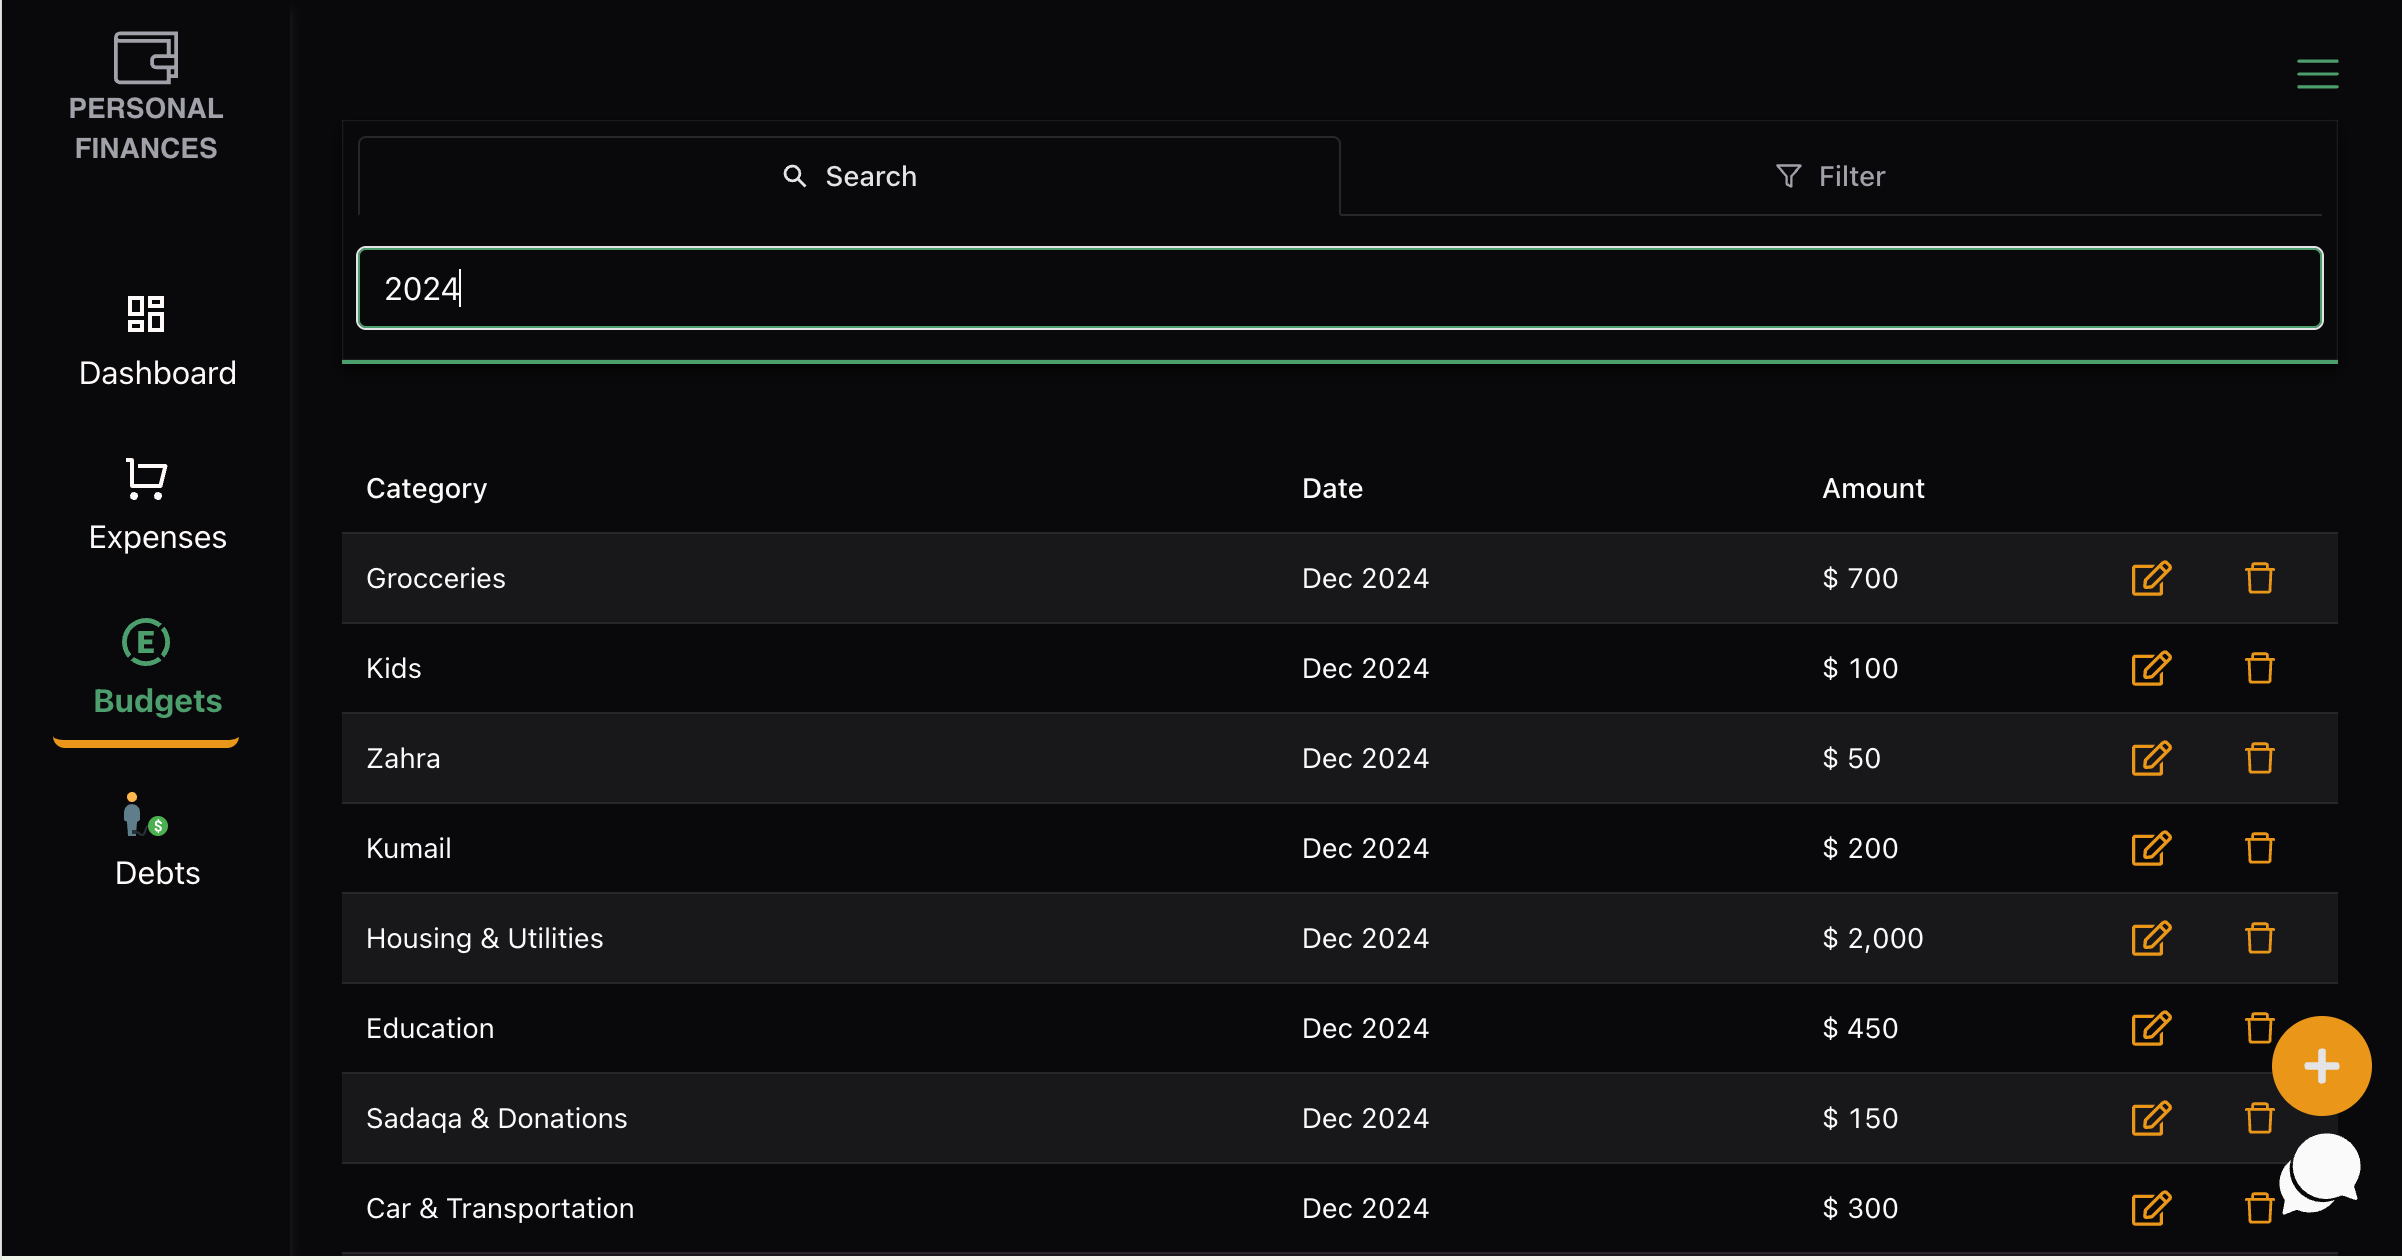2402x1260 pixels.
Task: Click trash icon for Kumail budget
Action: coord(2259,848)
